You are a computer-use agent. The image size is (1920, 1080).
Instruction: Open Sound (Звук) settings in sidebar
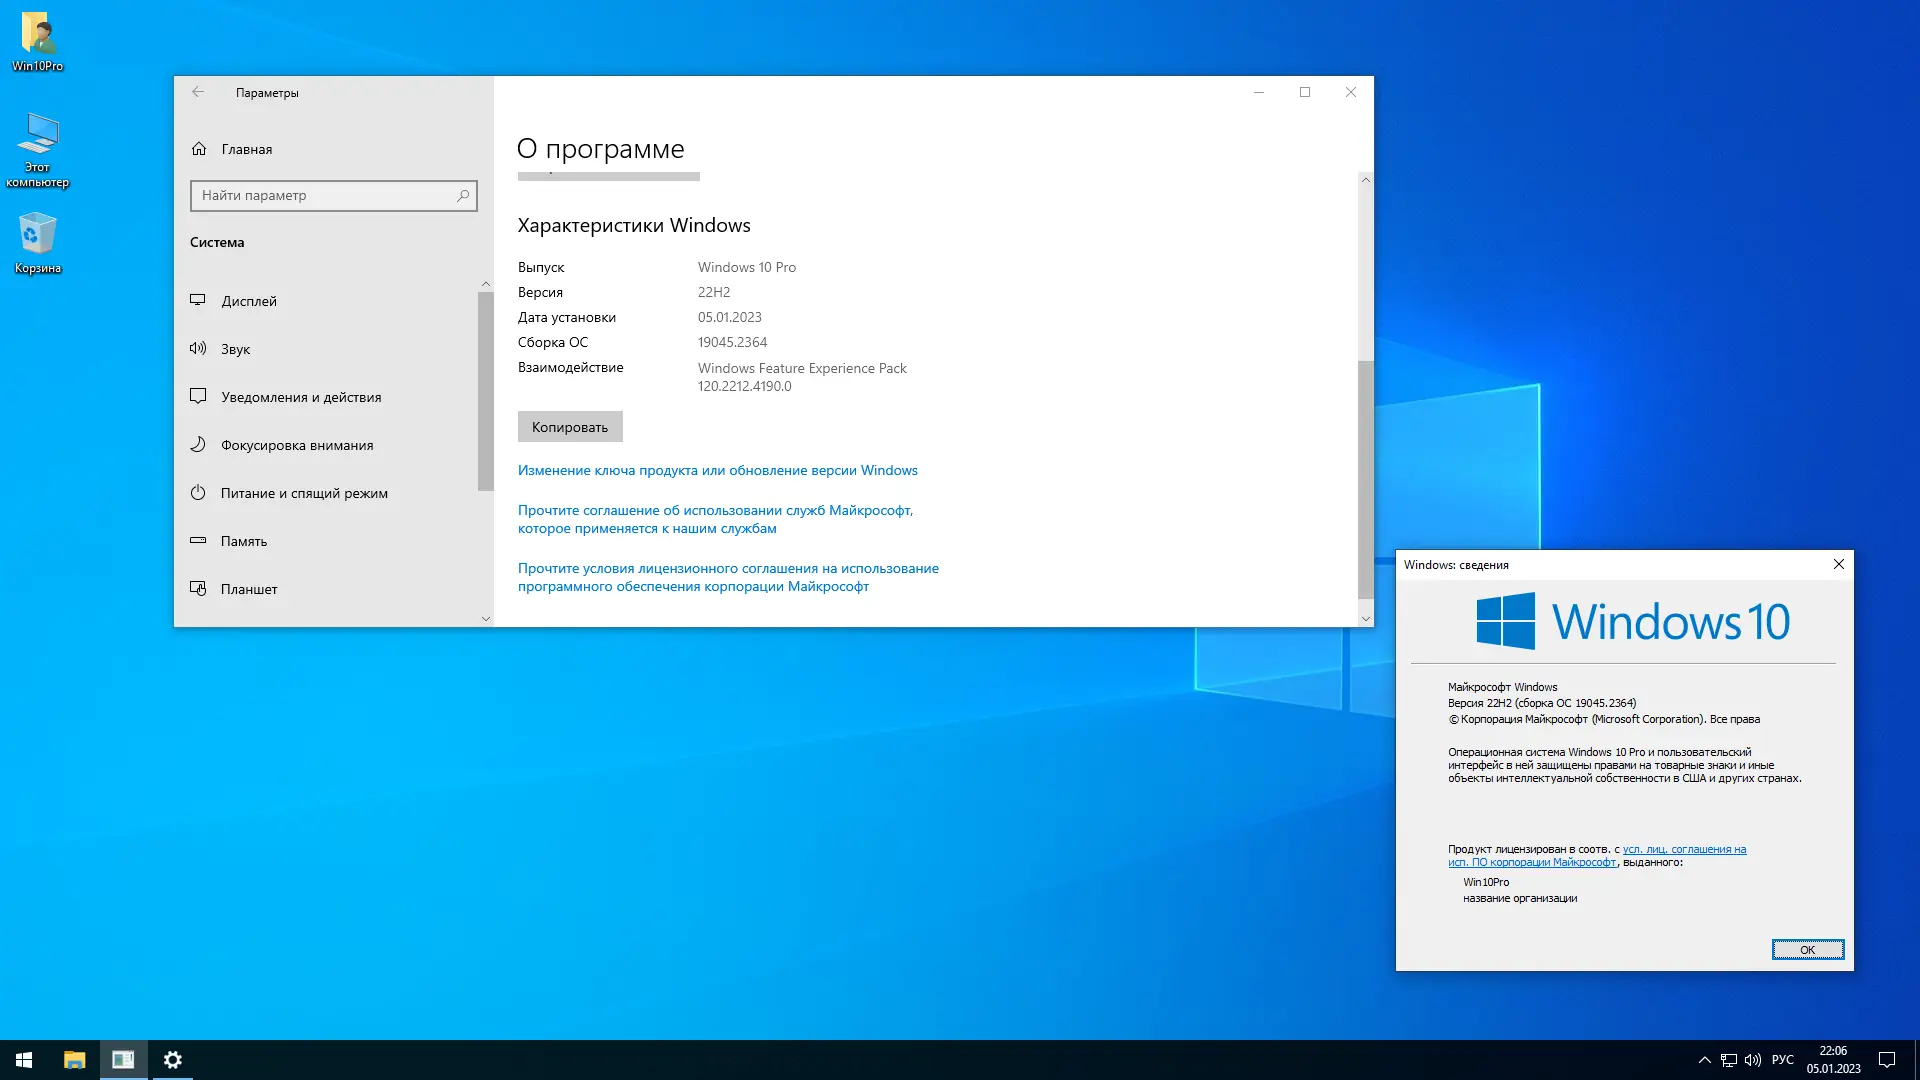point(235,349)
